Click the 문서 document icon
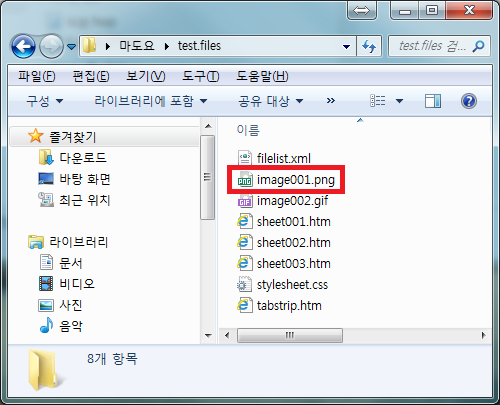 46,262
